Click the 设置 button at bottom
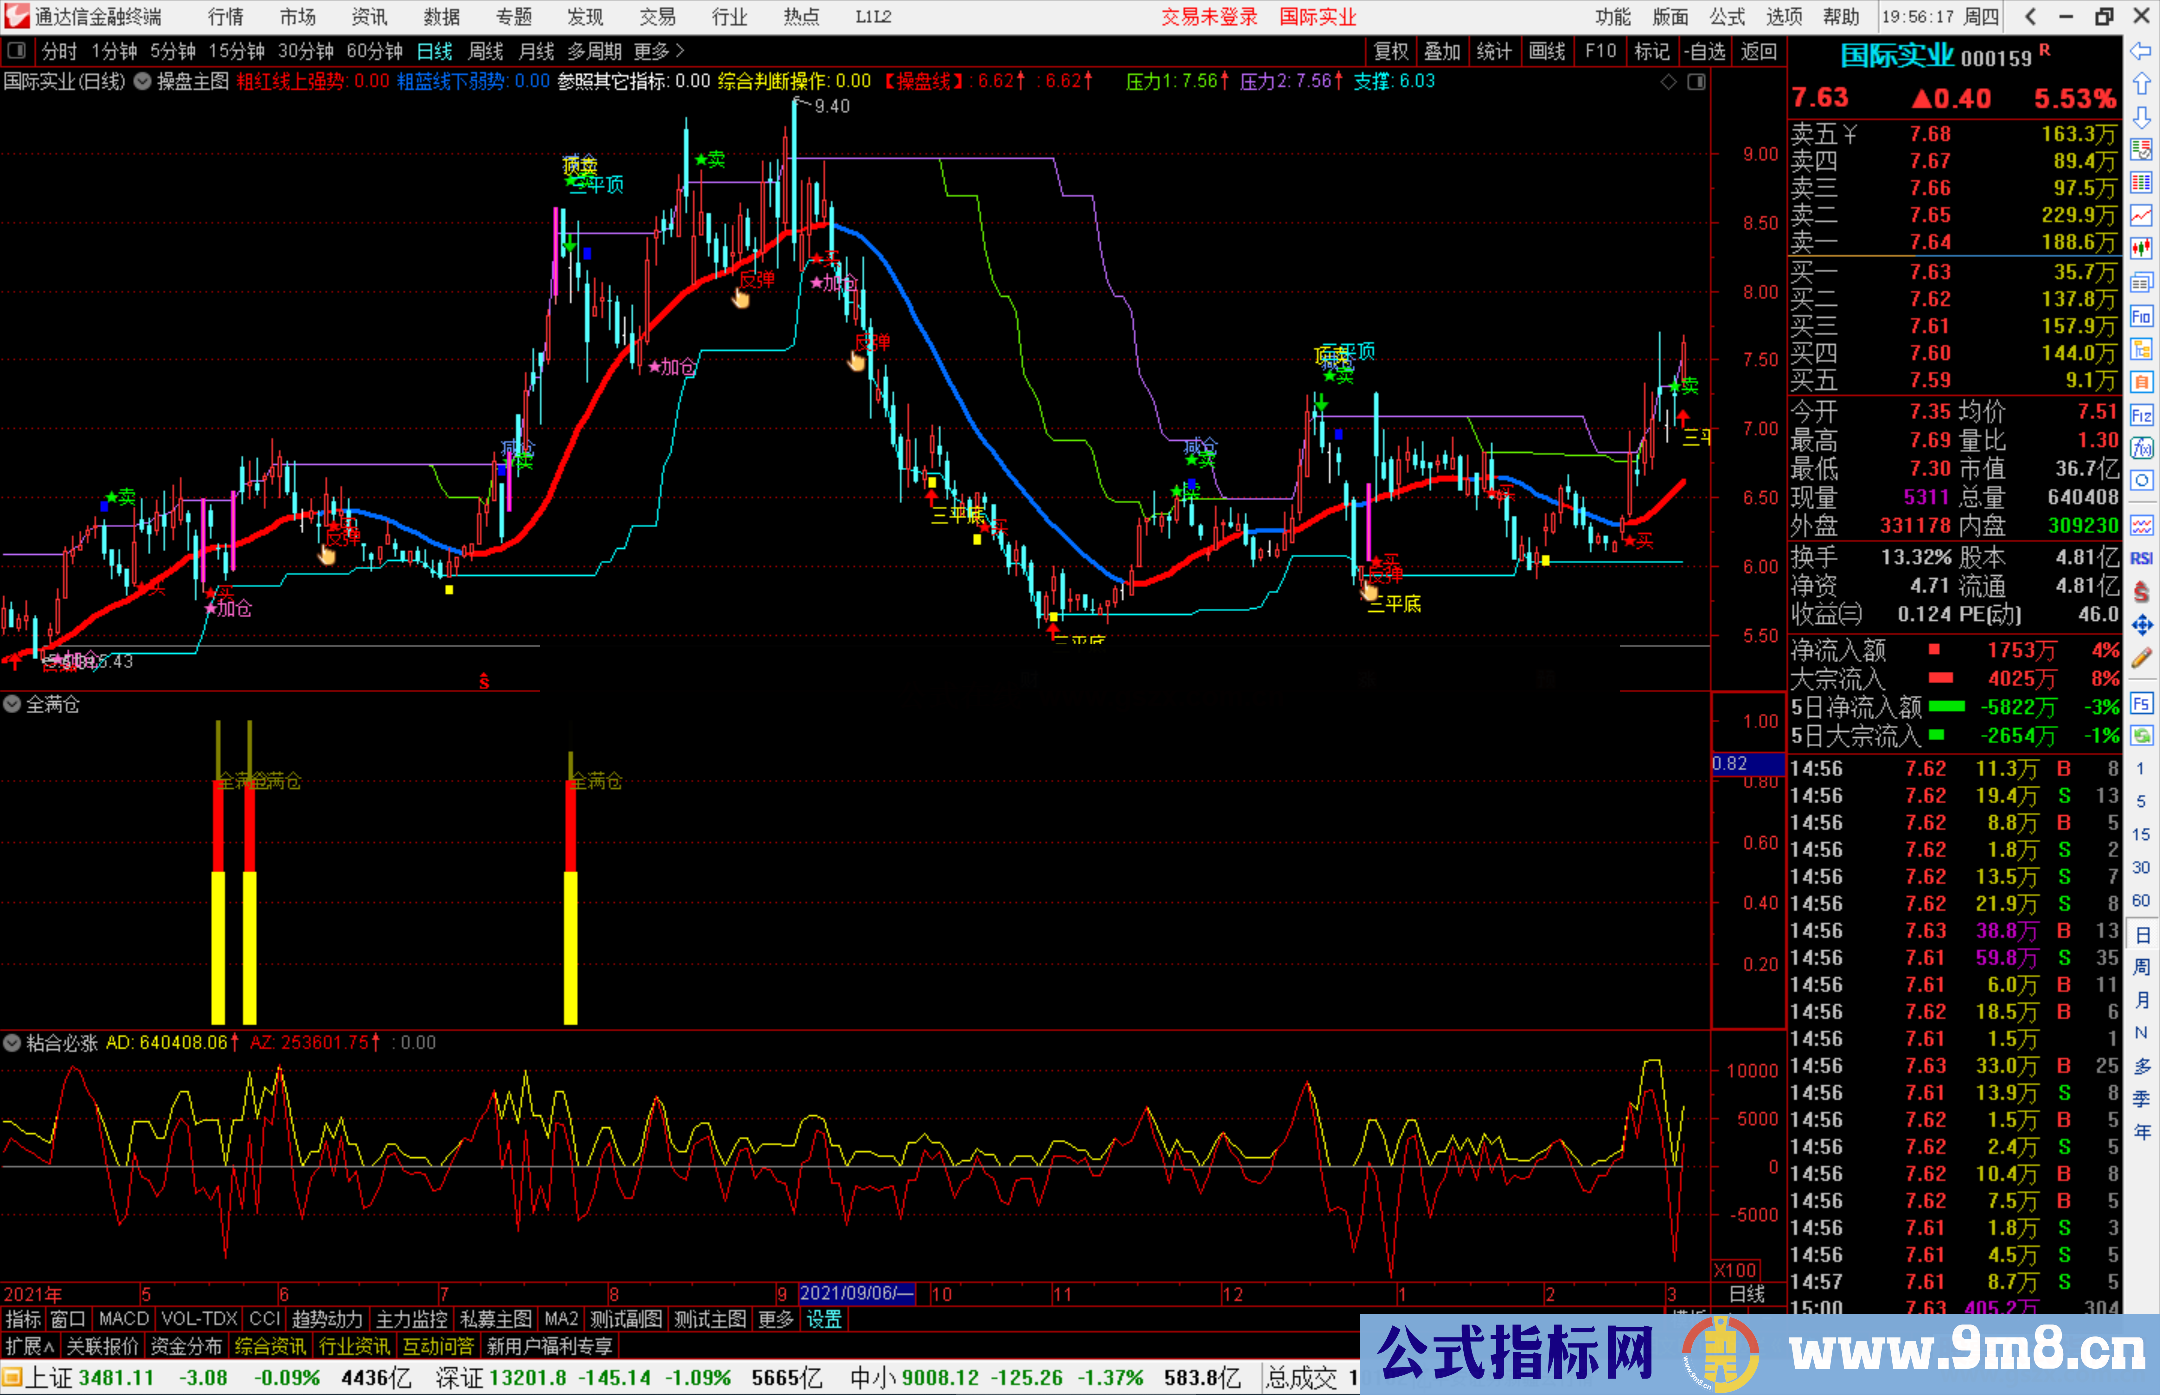2160x1395 pixels. click(824, 1319)
